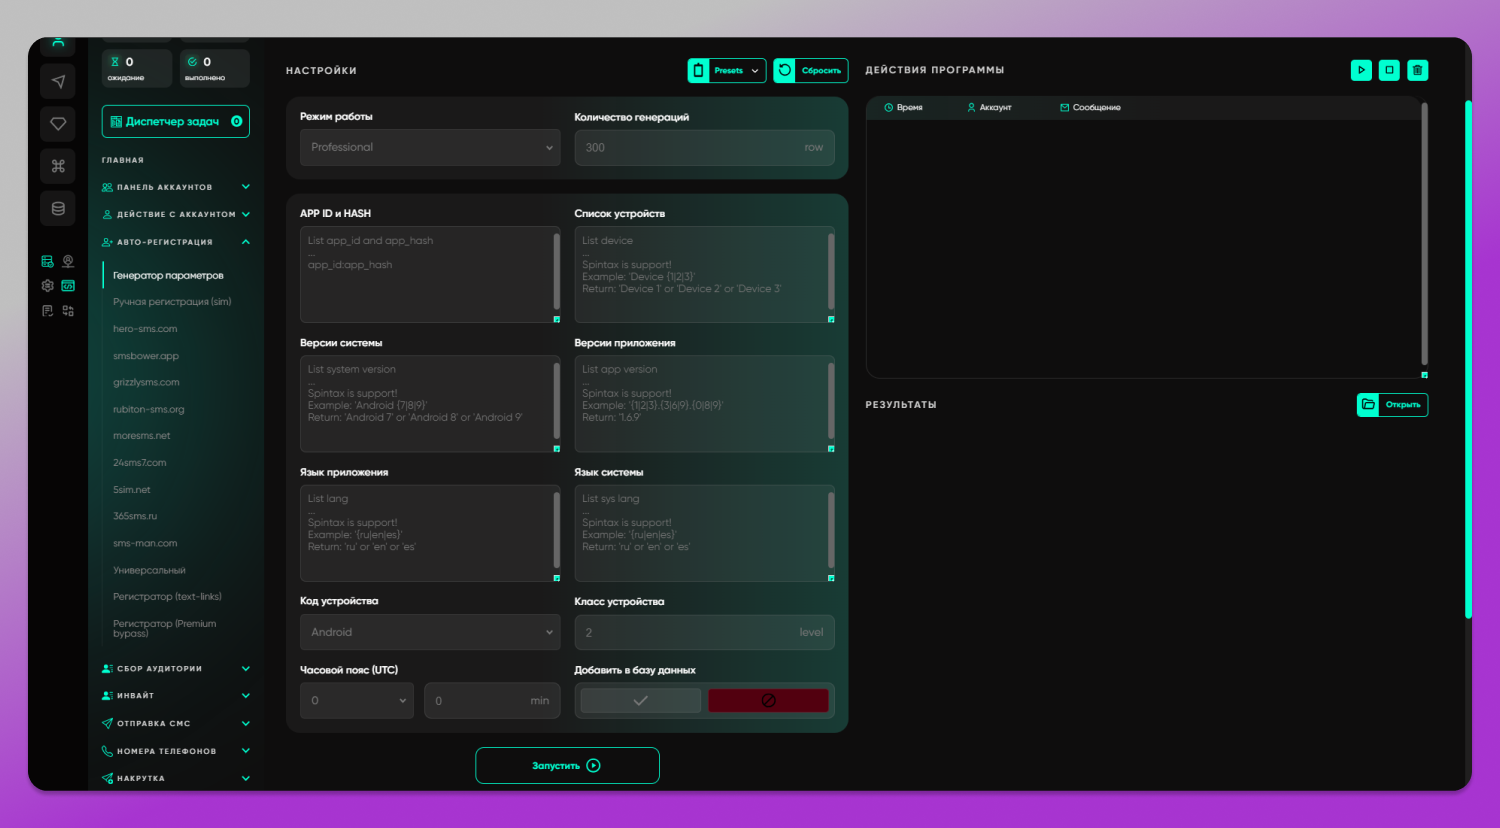
Task: Focus the Язык системы textarea
Action: (705, 533)
